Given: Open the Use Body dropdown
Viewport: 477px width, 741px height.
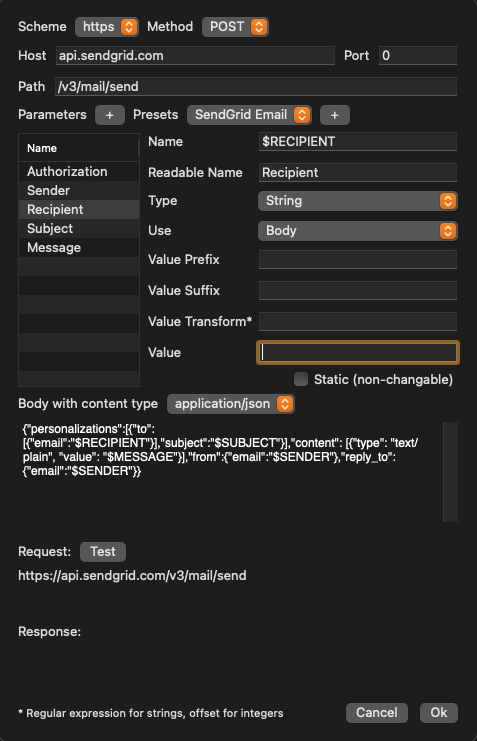Looking at the screenshot, I should 358,231.
